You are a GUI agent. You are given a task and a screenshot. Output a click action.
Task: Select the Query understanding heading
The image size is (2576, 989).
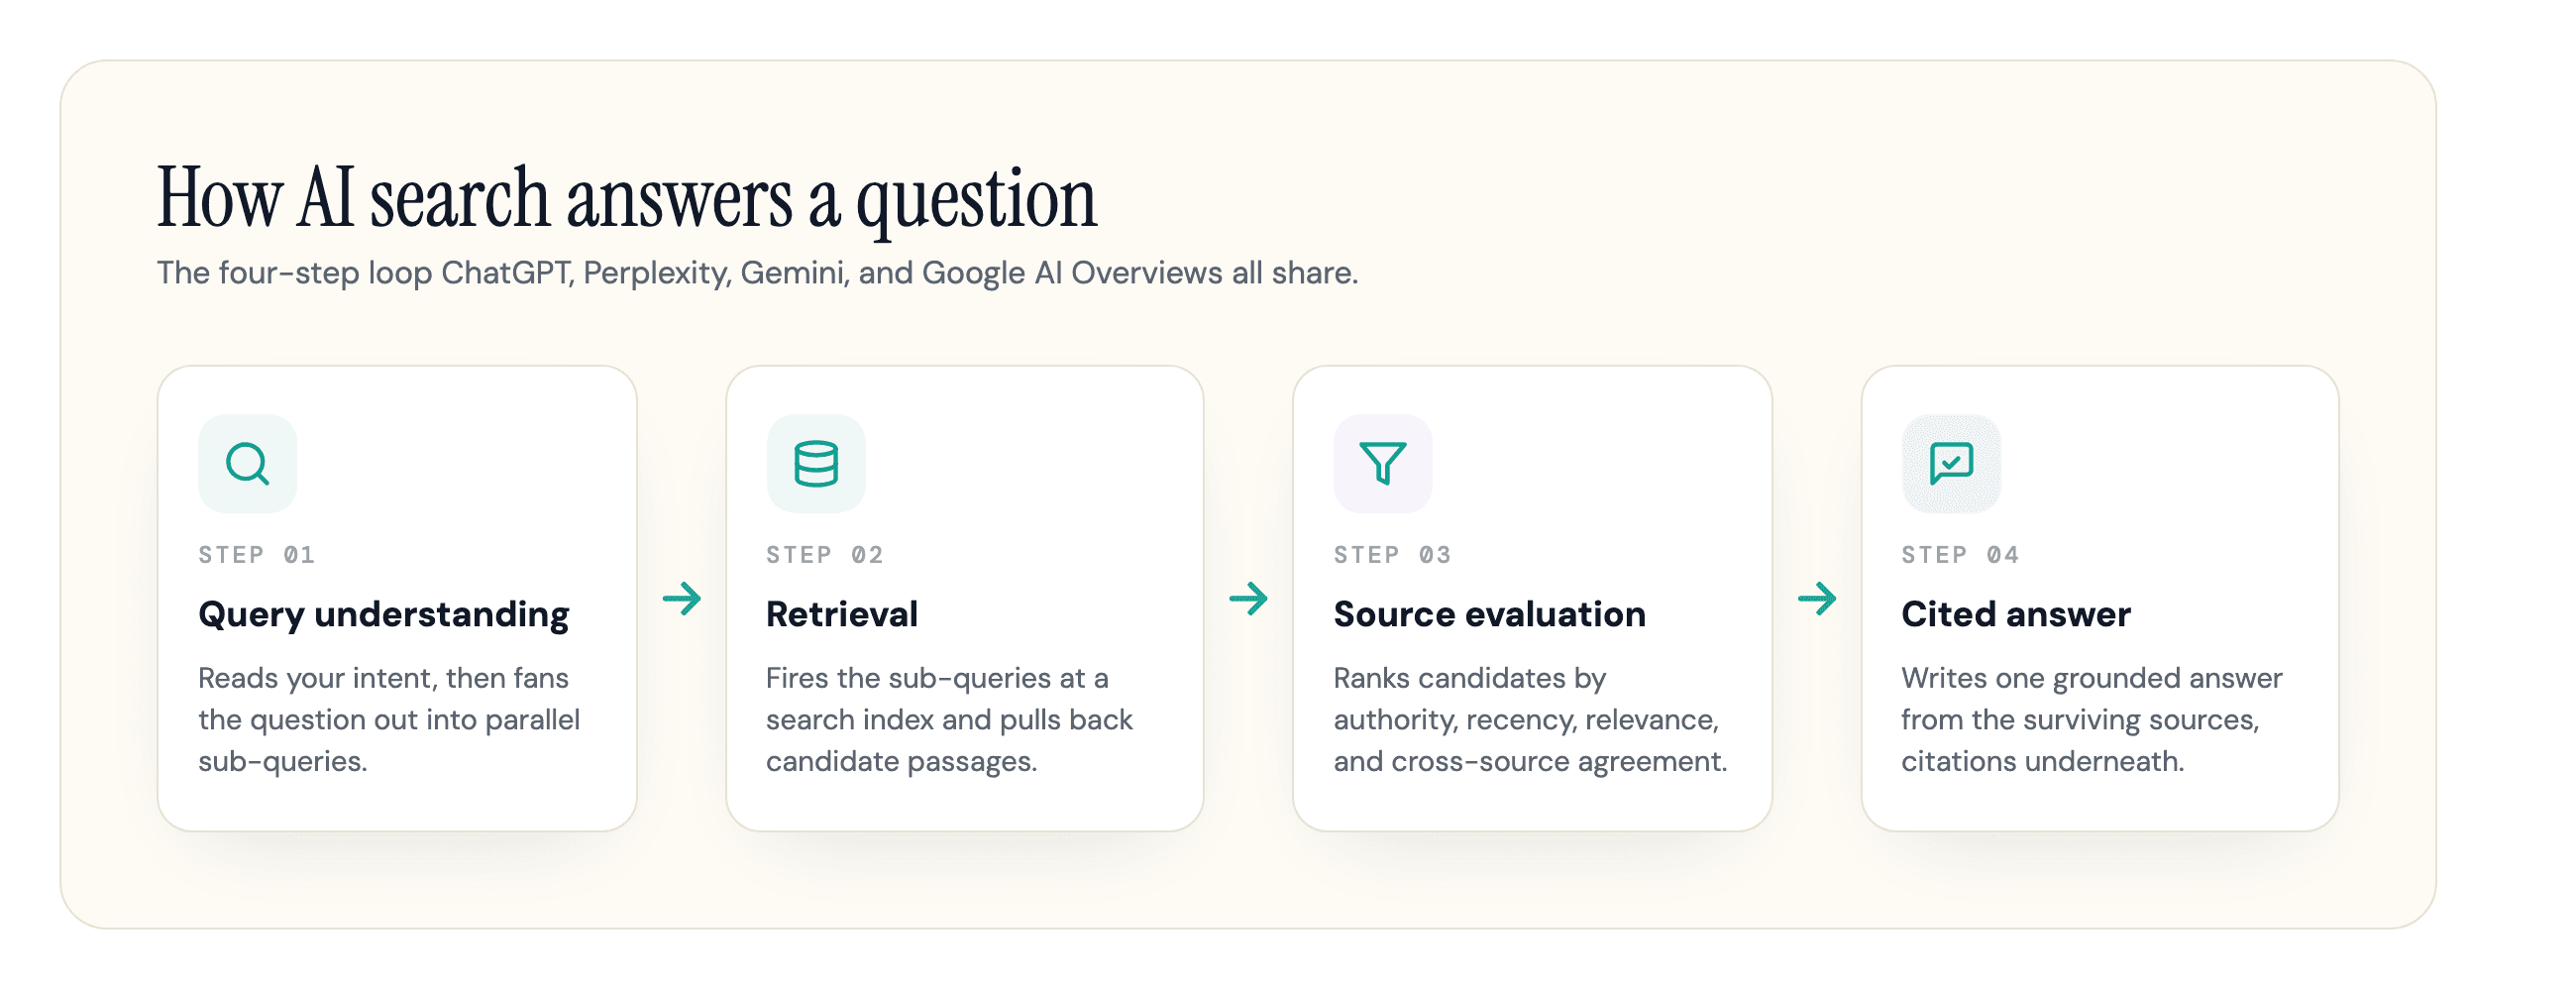pyautogui.click(x=384, y=614)
